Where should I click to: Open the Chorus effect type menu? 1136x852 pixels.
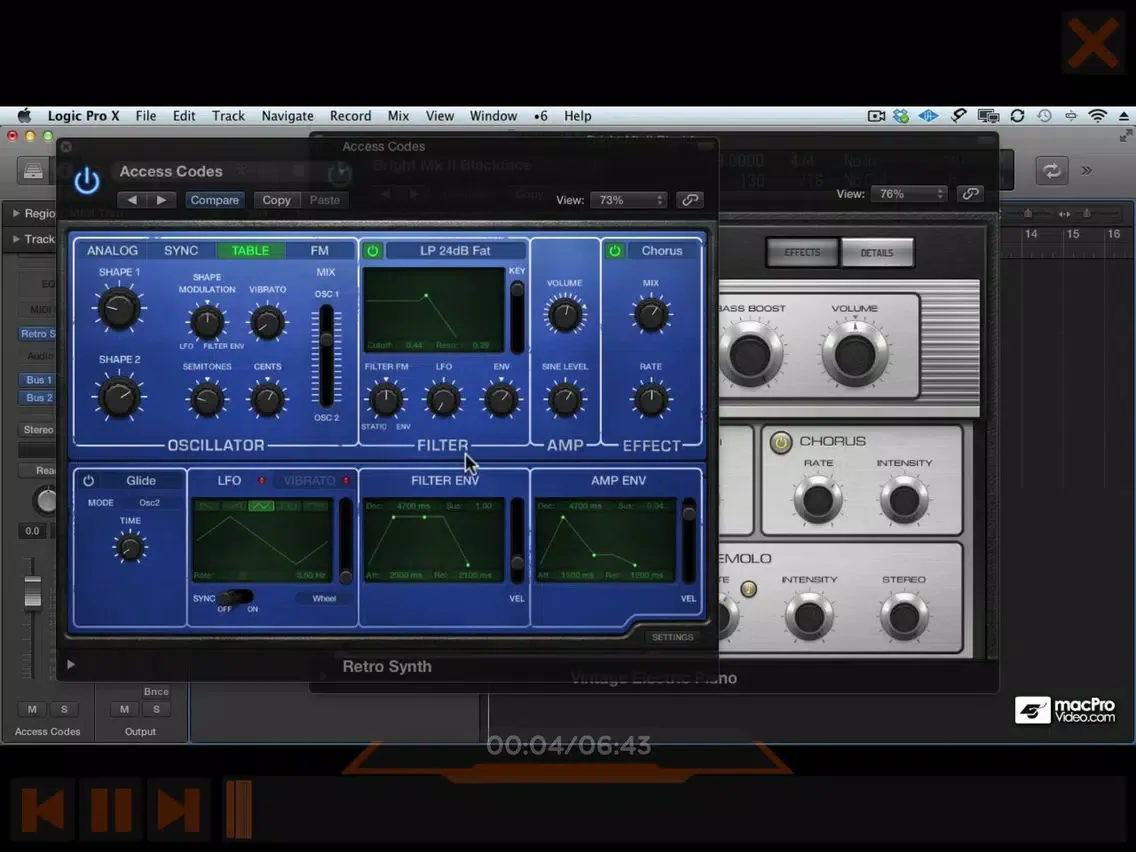click(x=662, y=251)
